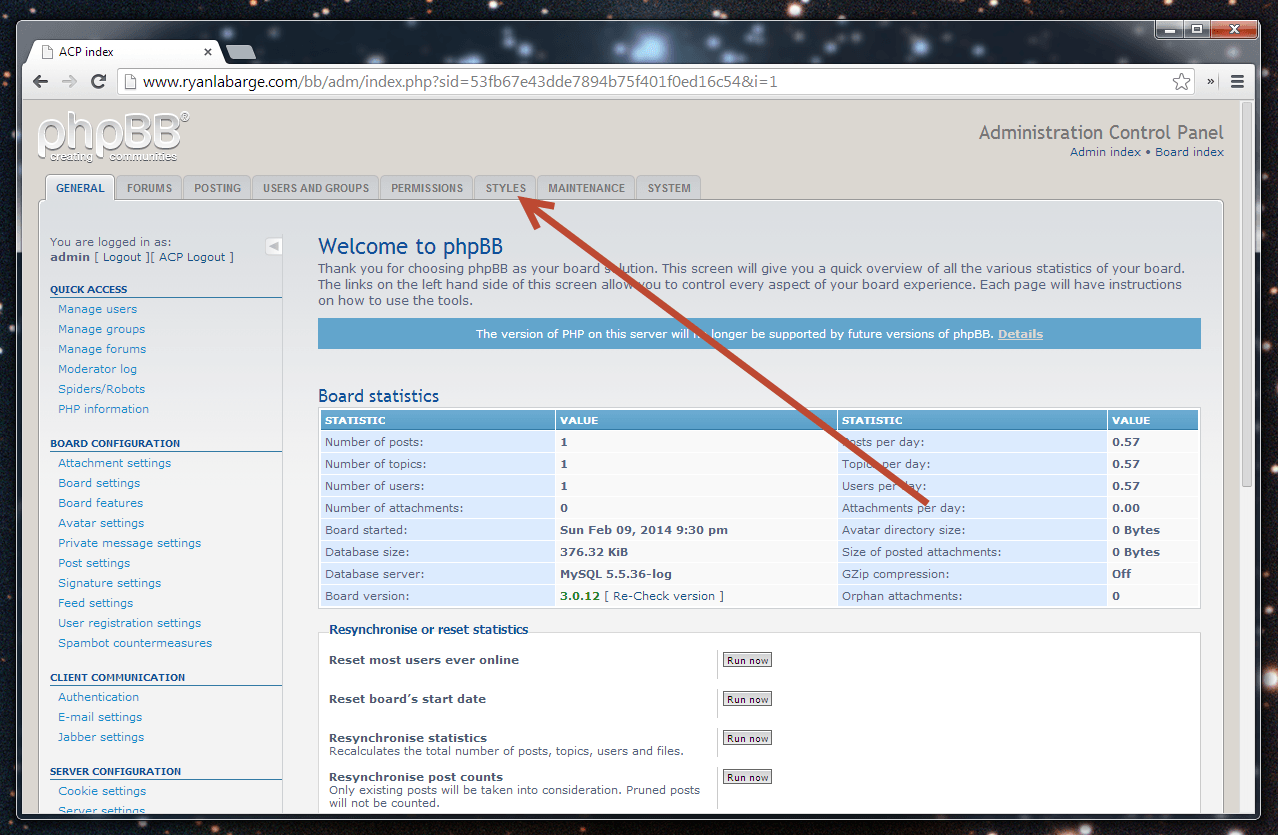
Task: Click the phpBB logo
Action: [112, 137]
